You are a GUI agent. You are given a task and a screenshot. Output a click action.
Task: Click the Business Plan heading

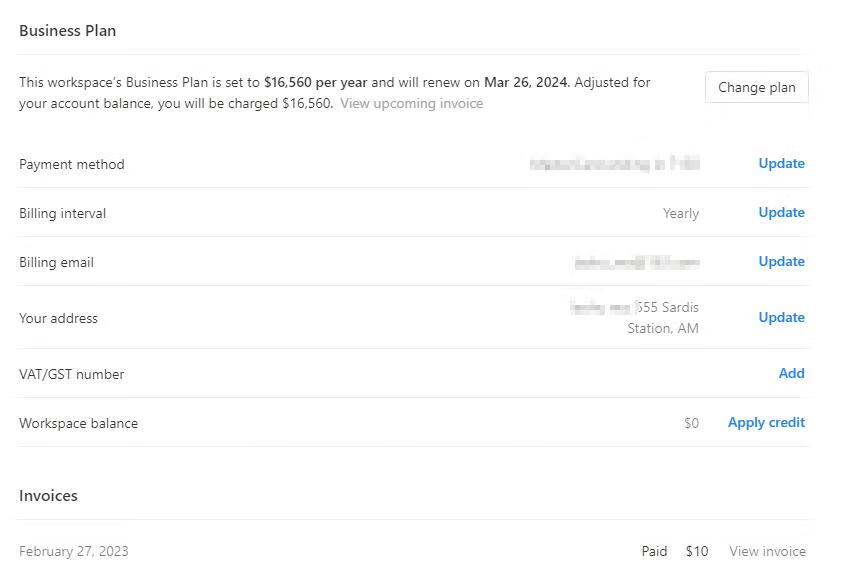[68, 31]
